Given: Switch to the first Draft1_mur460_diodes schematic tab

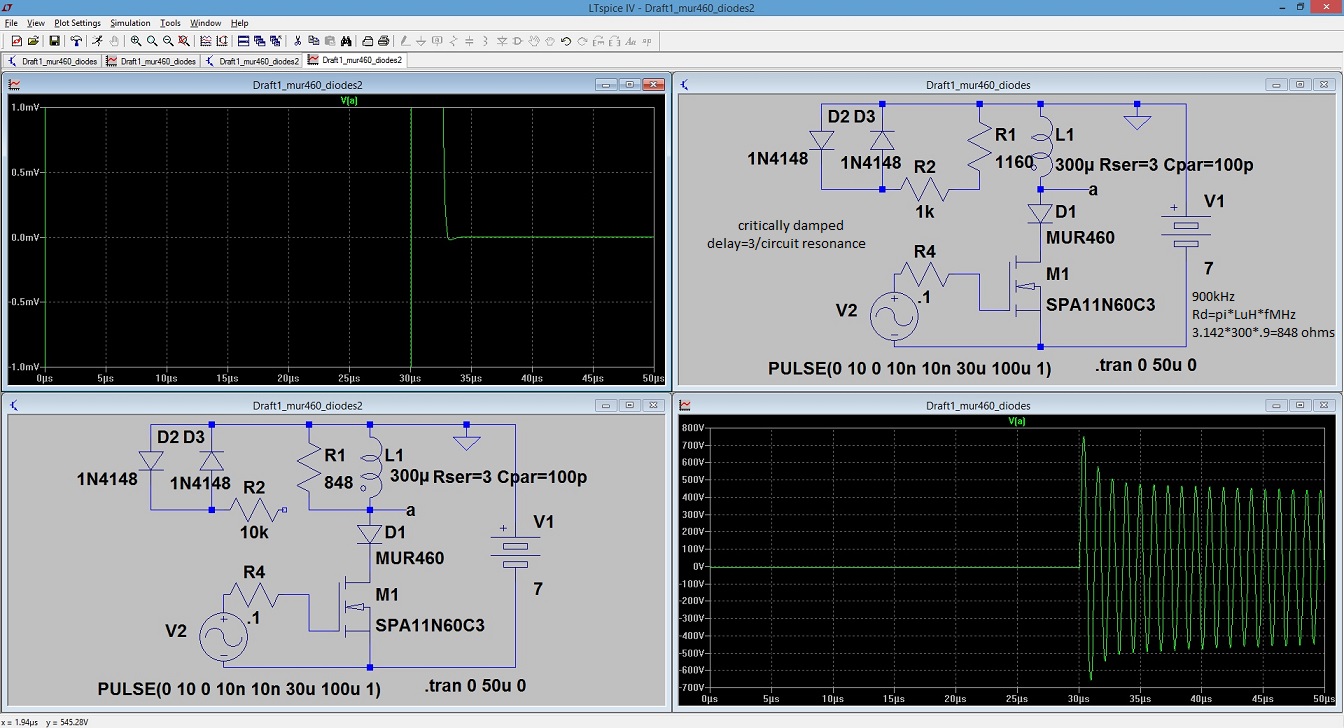Looking at the screenshot, I should [54, 61].
